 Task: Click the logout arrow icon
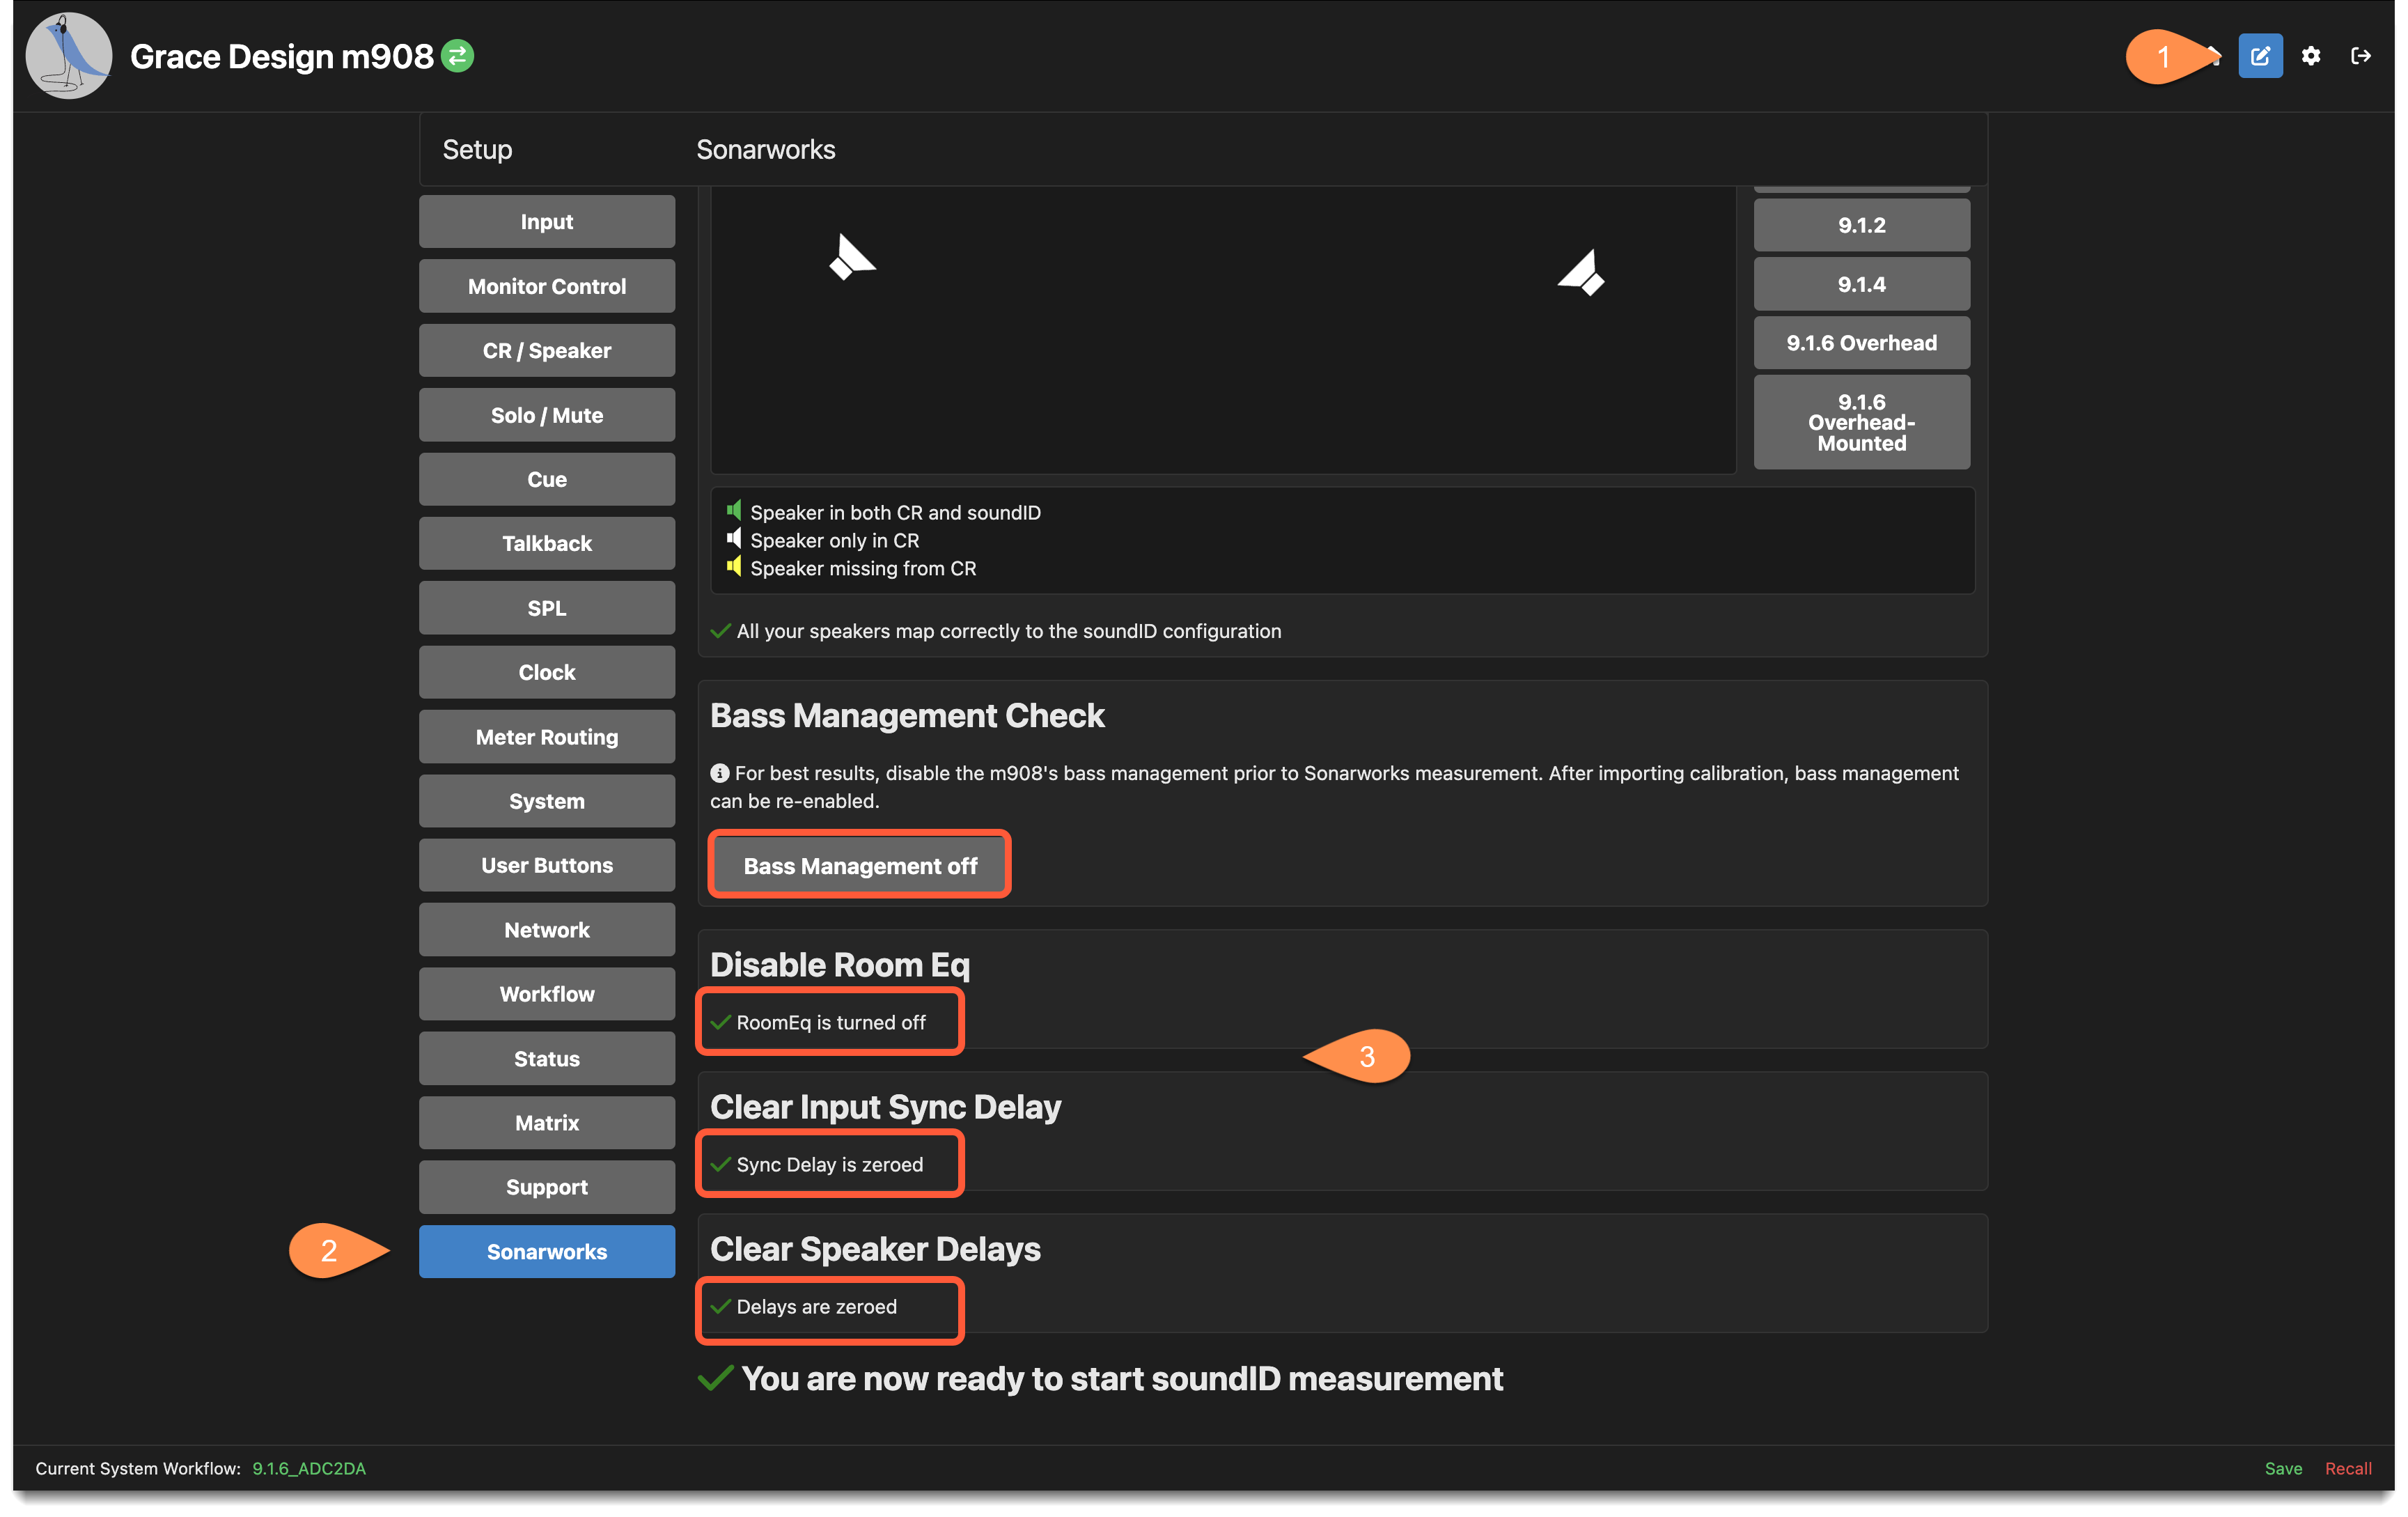[2360, 56]
